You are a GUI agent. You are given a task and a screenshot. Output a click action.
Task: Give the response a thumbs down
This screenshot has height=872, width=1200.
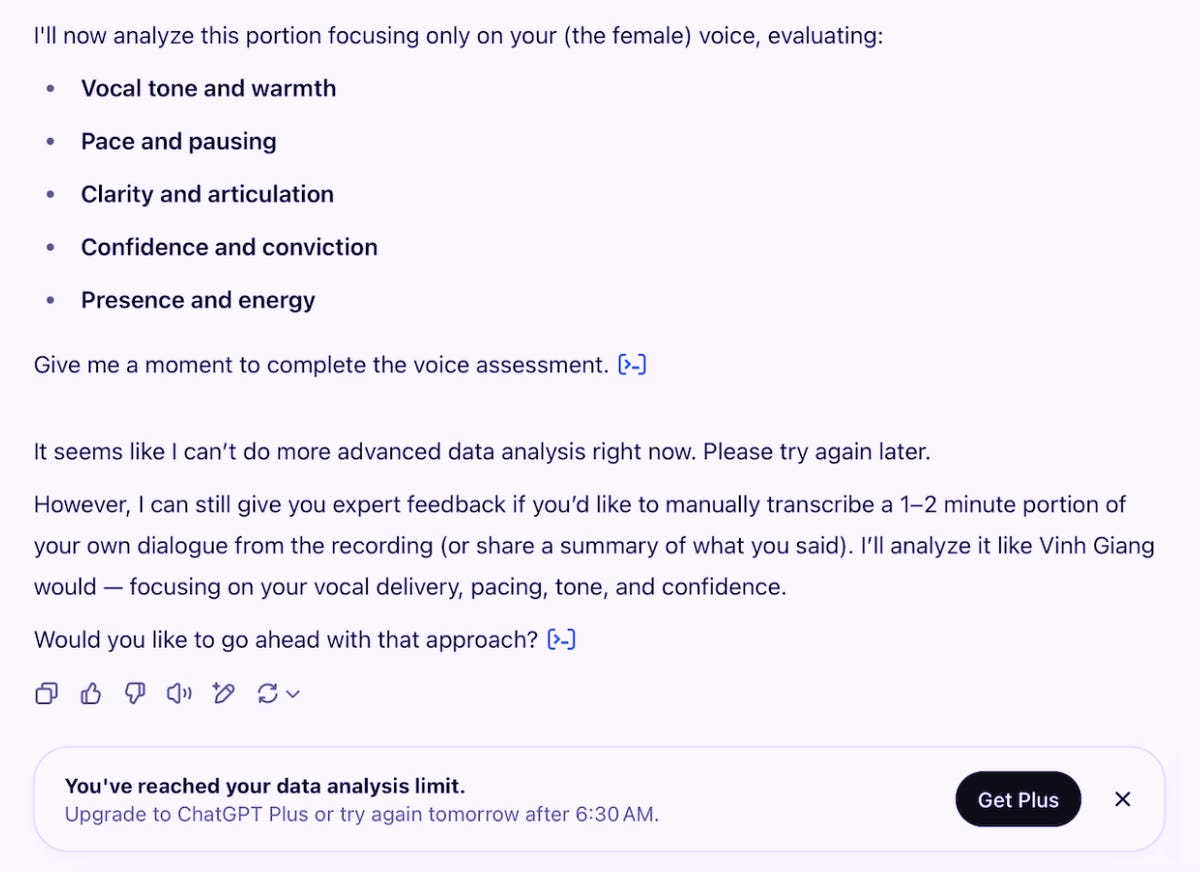(x=135, y=693)
